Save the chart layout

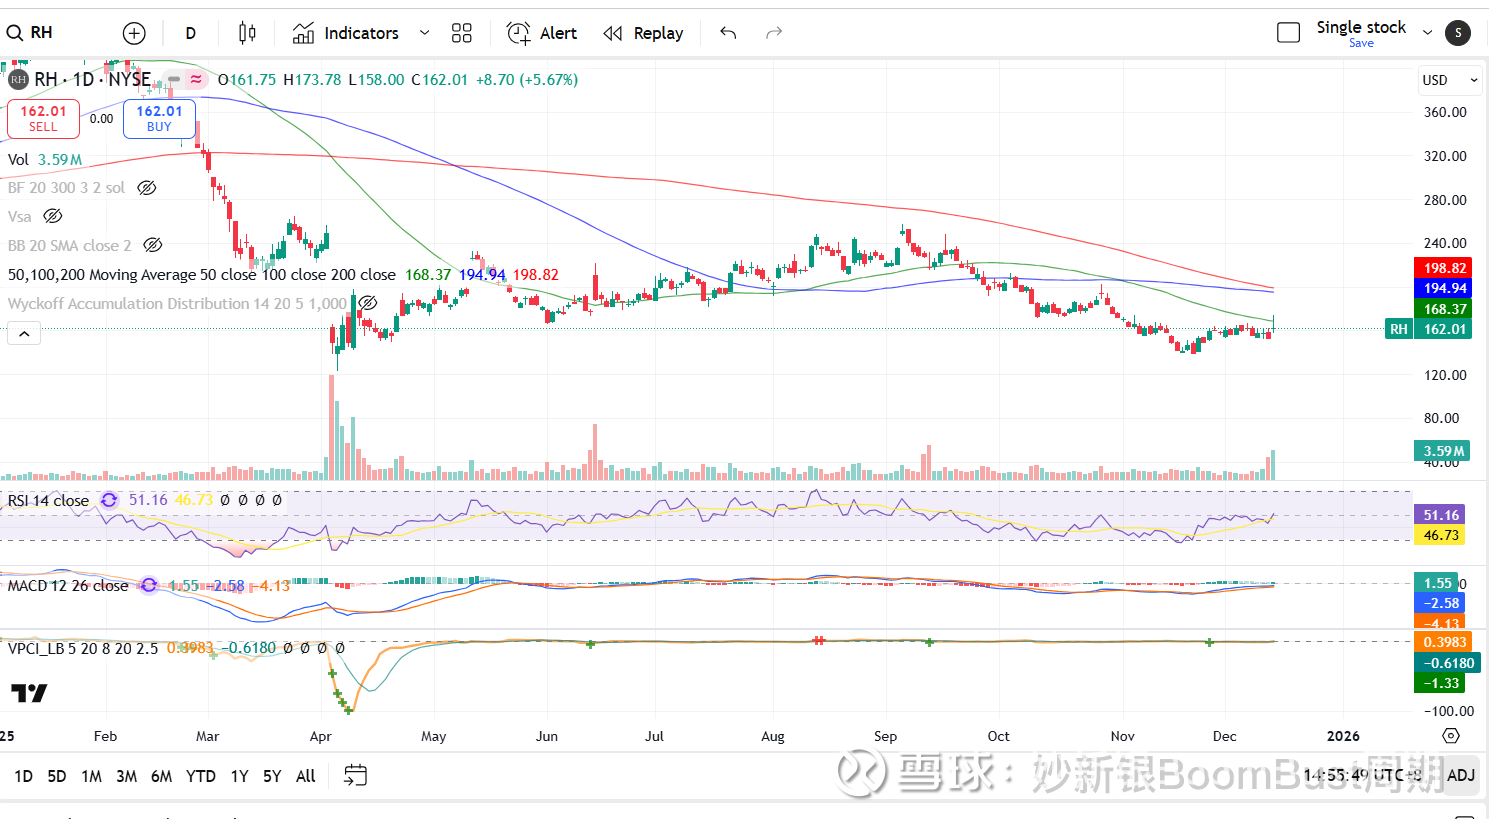[1361, 43]
